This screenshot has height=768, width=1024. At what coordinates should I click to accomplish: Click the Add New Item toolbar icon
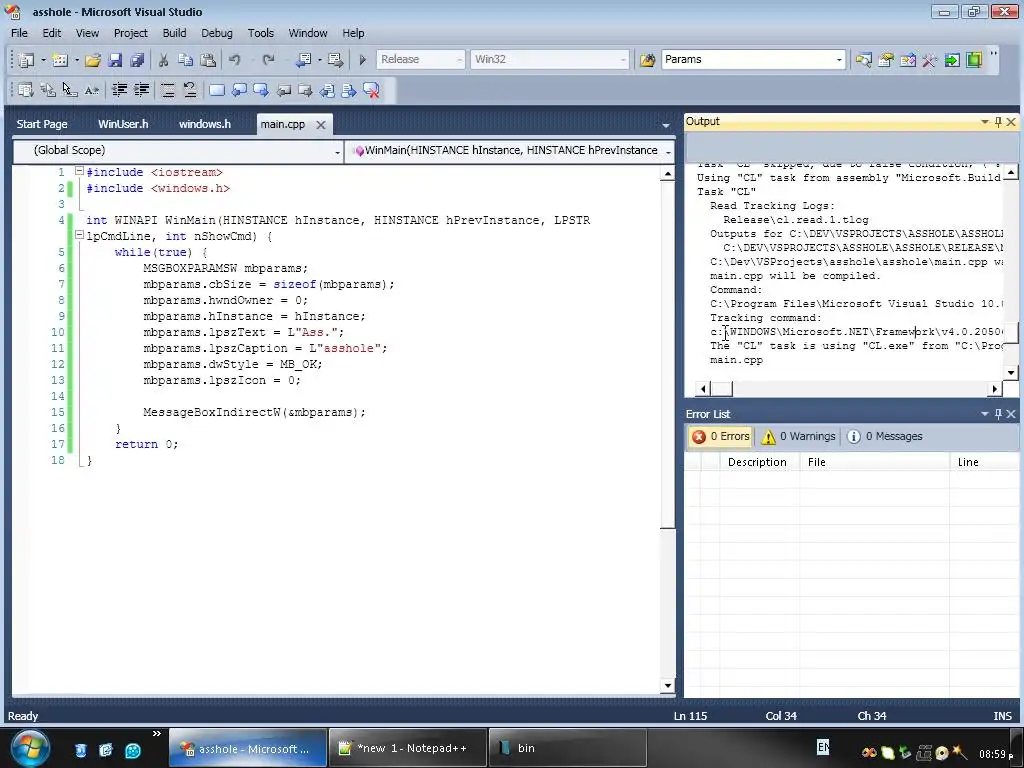[60, 60]
